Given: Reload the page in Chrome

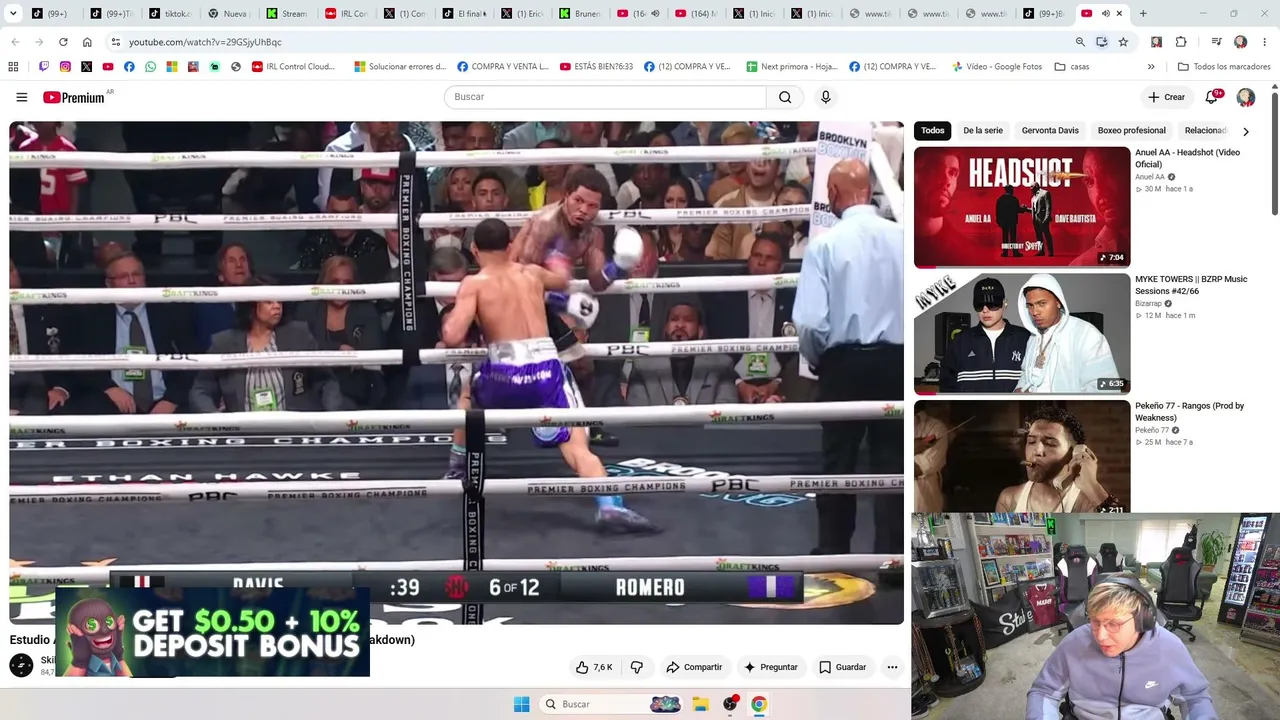Looking at the screenshot, I should pos(63,42).
